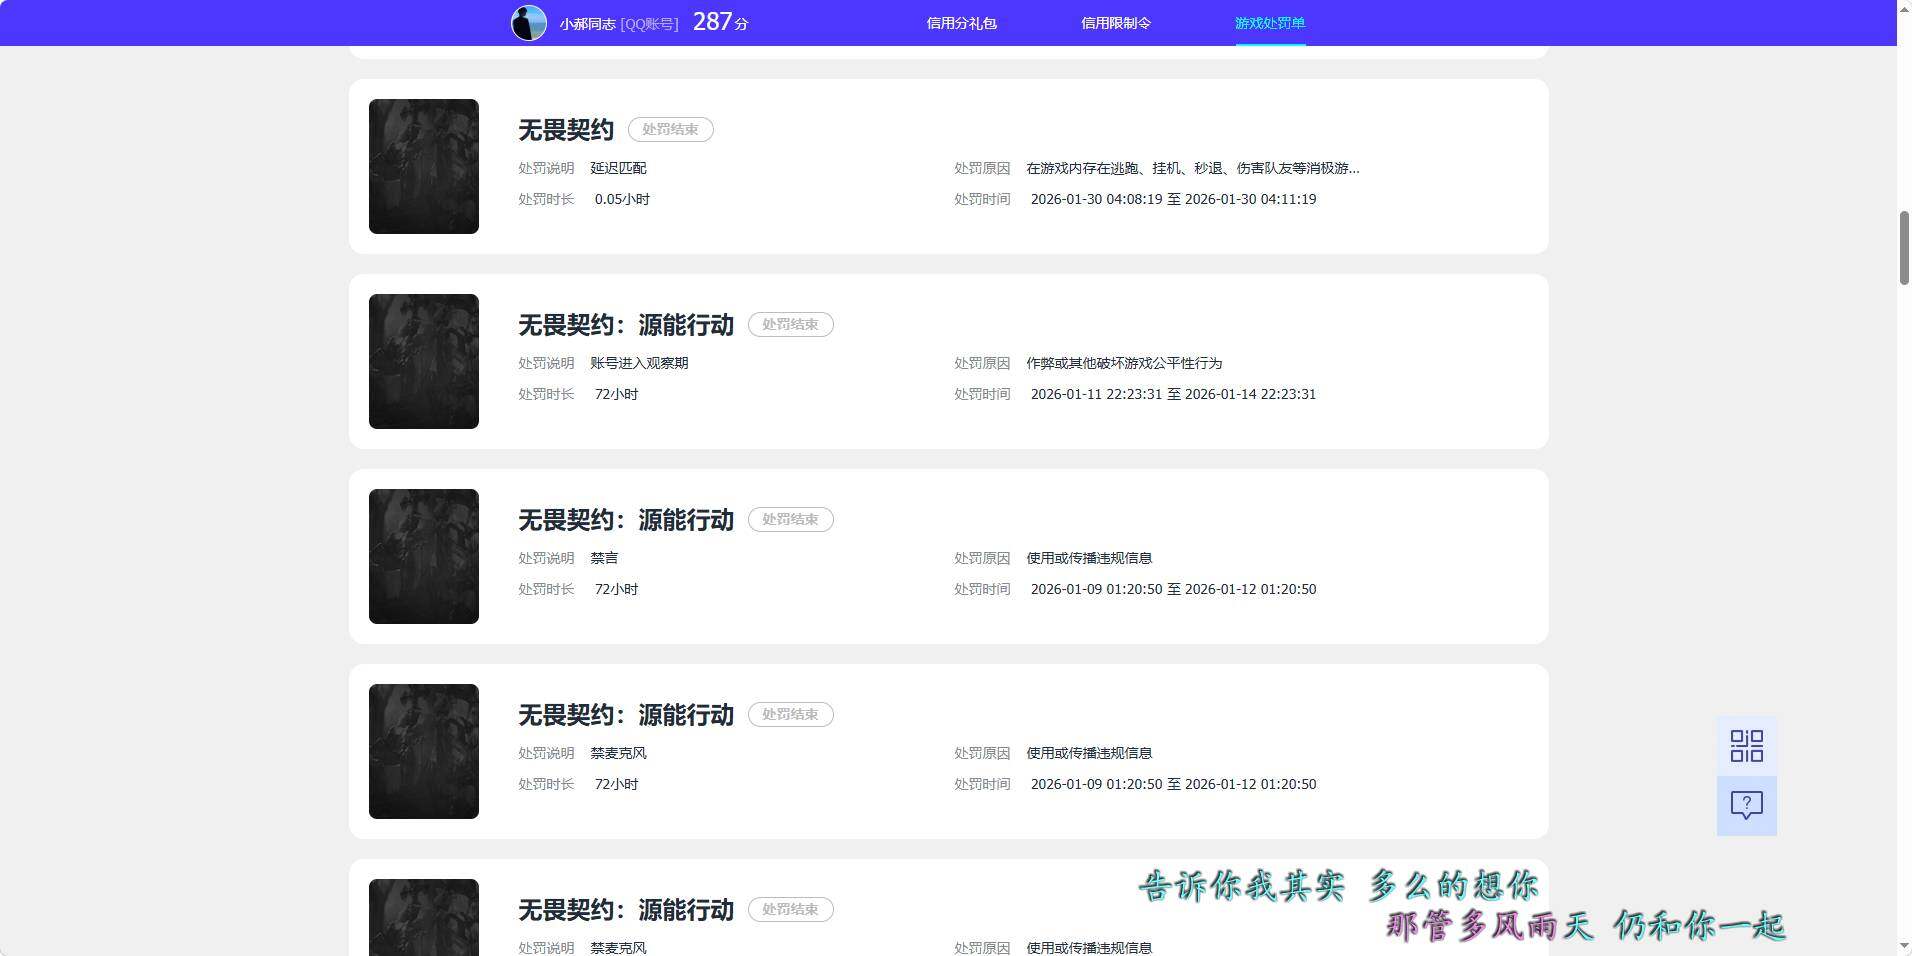
Task: Click the scrollbar up arrow
Action: click(x=1902, y=8)
